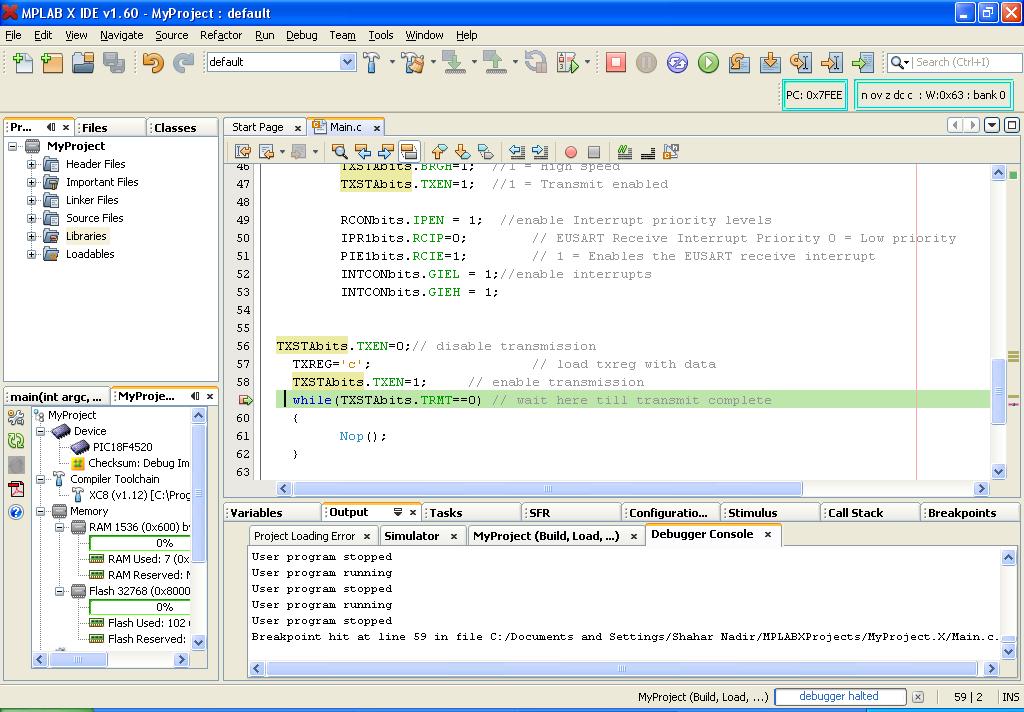Minimize the dashboard MyProje... panel
Screen dimensions: 1024x712
195,396
